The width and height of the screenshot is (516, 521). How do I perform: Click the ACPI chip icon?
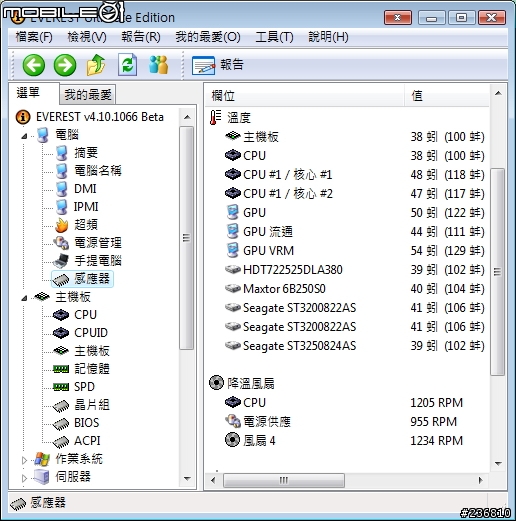tap(61, 441)
